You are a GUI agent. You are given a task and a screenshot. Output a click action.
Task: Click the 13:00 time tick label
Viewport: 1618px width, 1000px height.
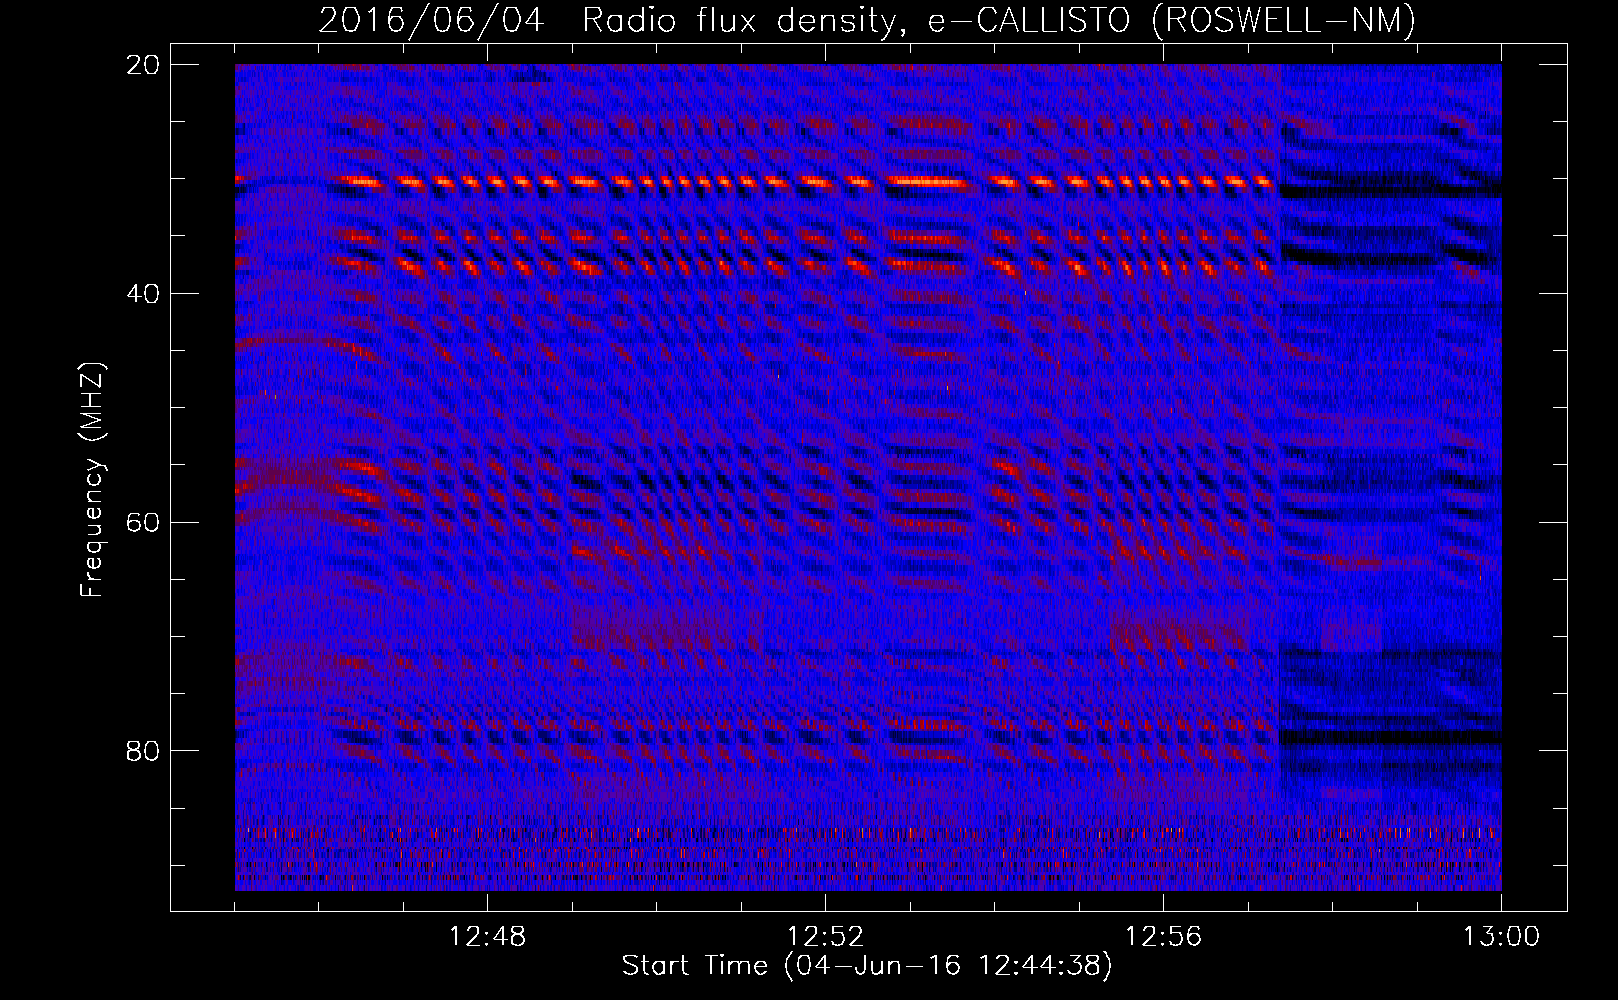pyautogui.click(x=1501, y=937)
